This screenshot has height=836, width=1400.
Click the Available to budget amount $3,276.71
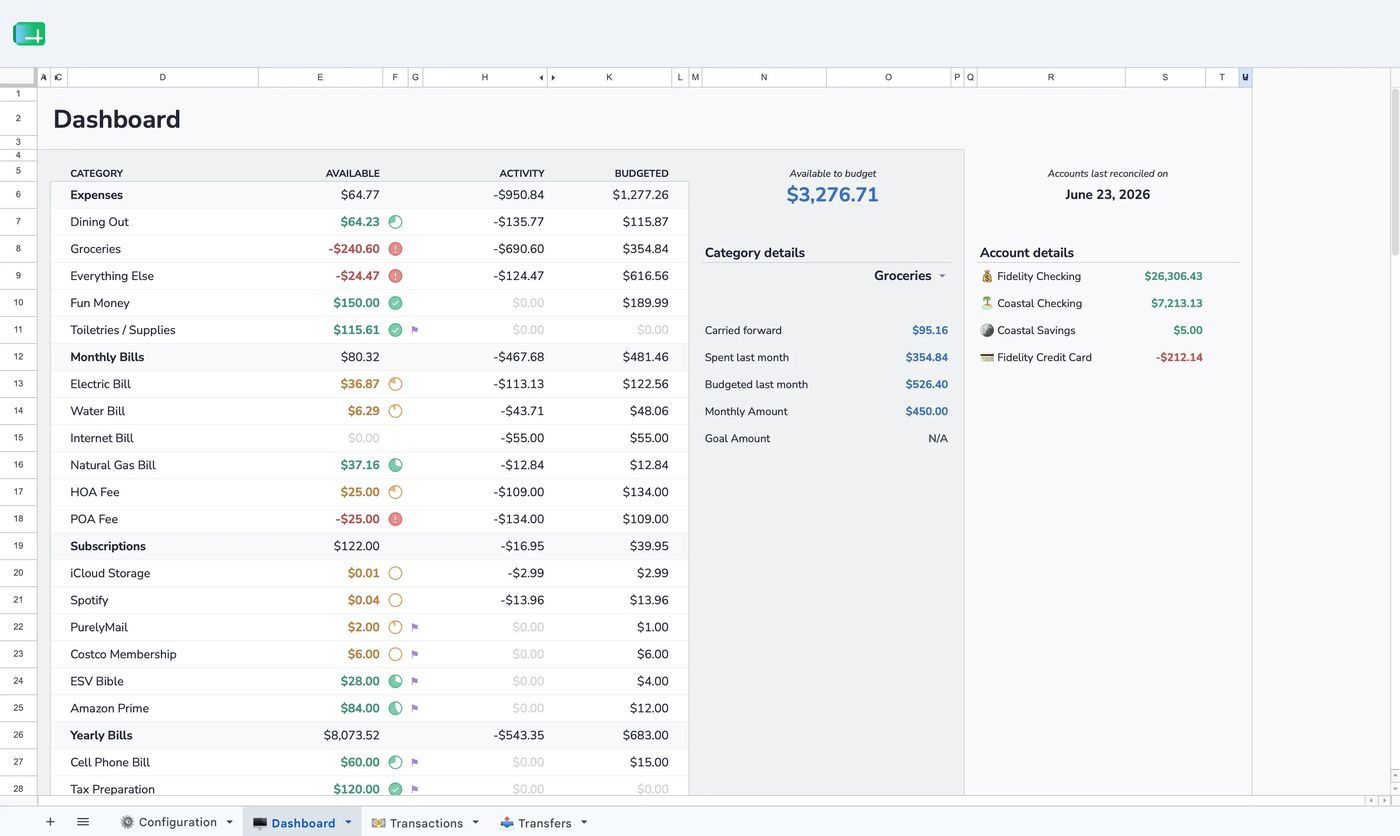coord(832,195)
